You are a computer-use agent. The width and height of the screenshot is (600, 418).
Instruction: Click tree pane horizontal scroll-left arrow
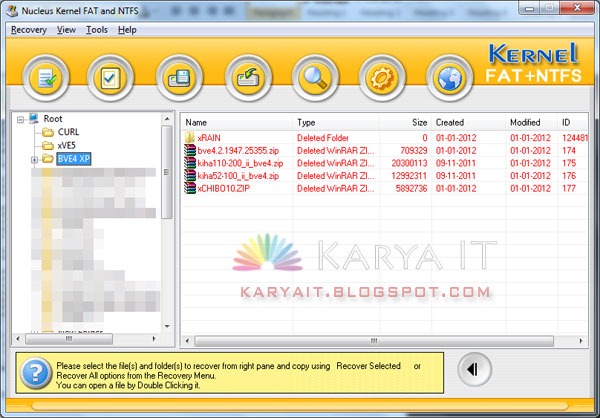[18, 339]
